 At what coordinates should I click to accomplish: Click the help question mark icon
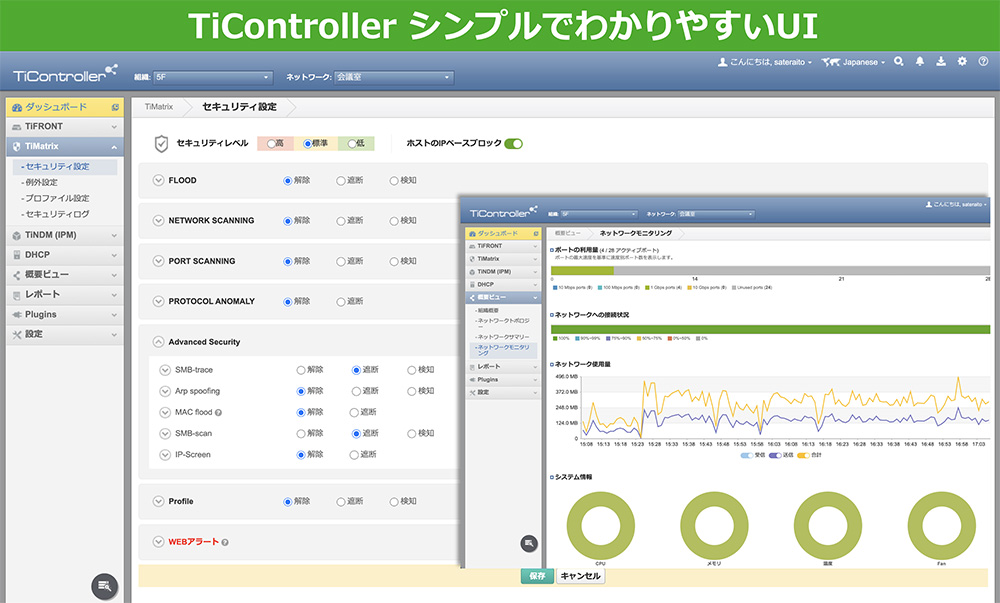coord(981,62)
